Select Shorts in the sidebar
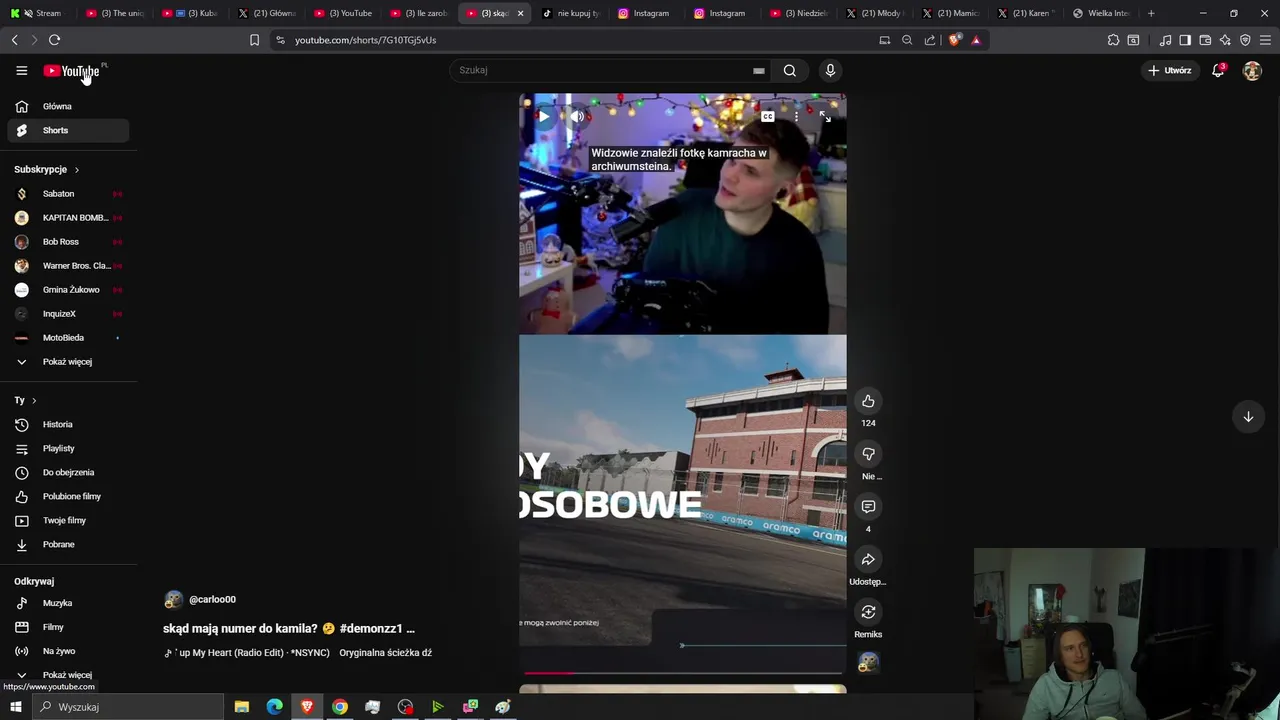The image size is (1280, 720). click(68, 130)
